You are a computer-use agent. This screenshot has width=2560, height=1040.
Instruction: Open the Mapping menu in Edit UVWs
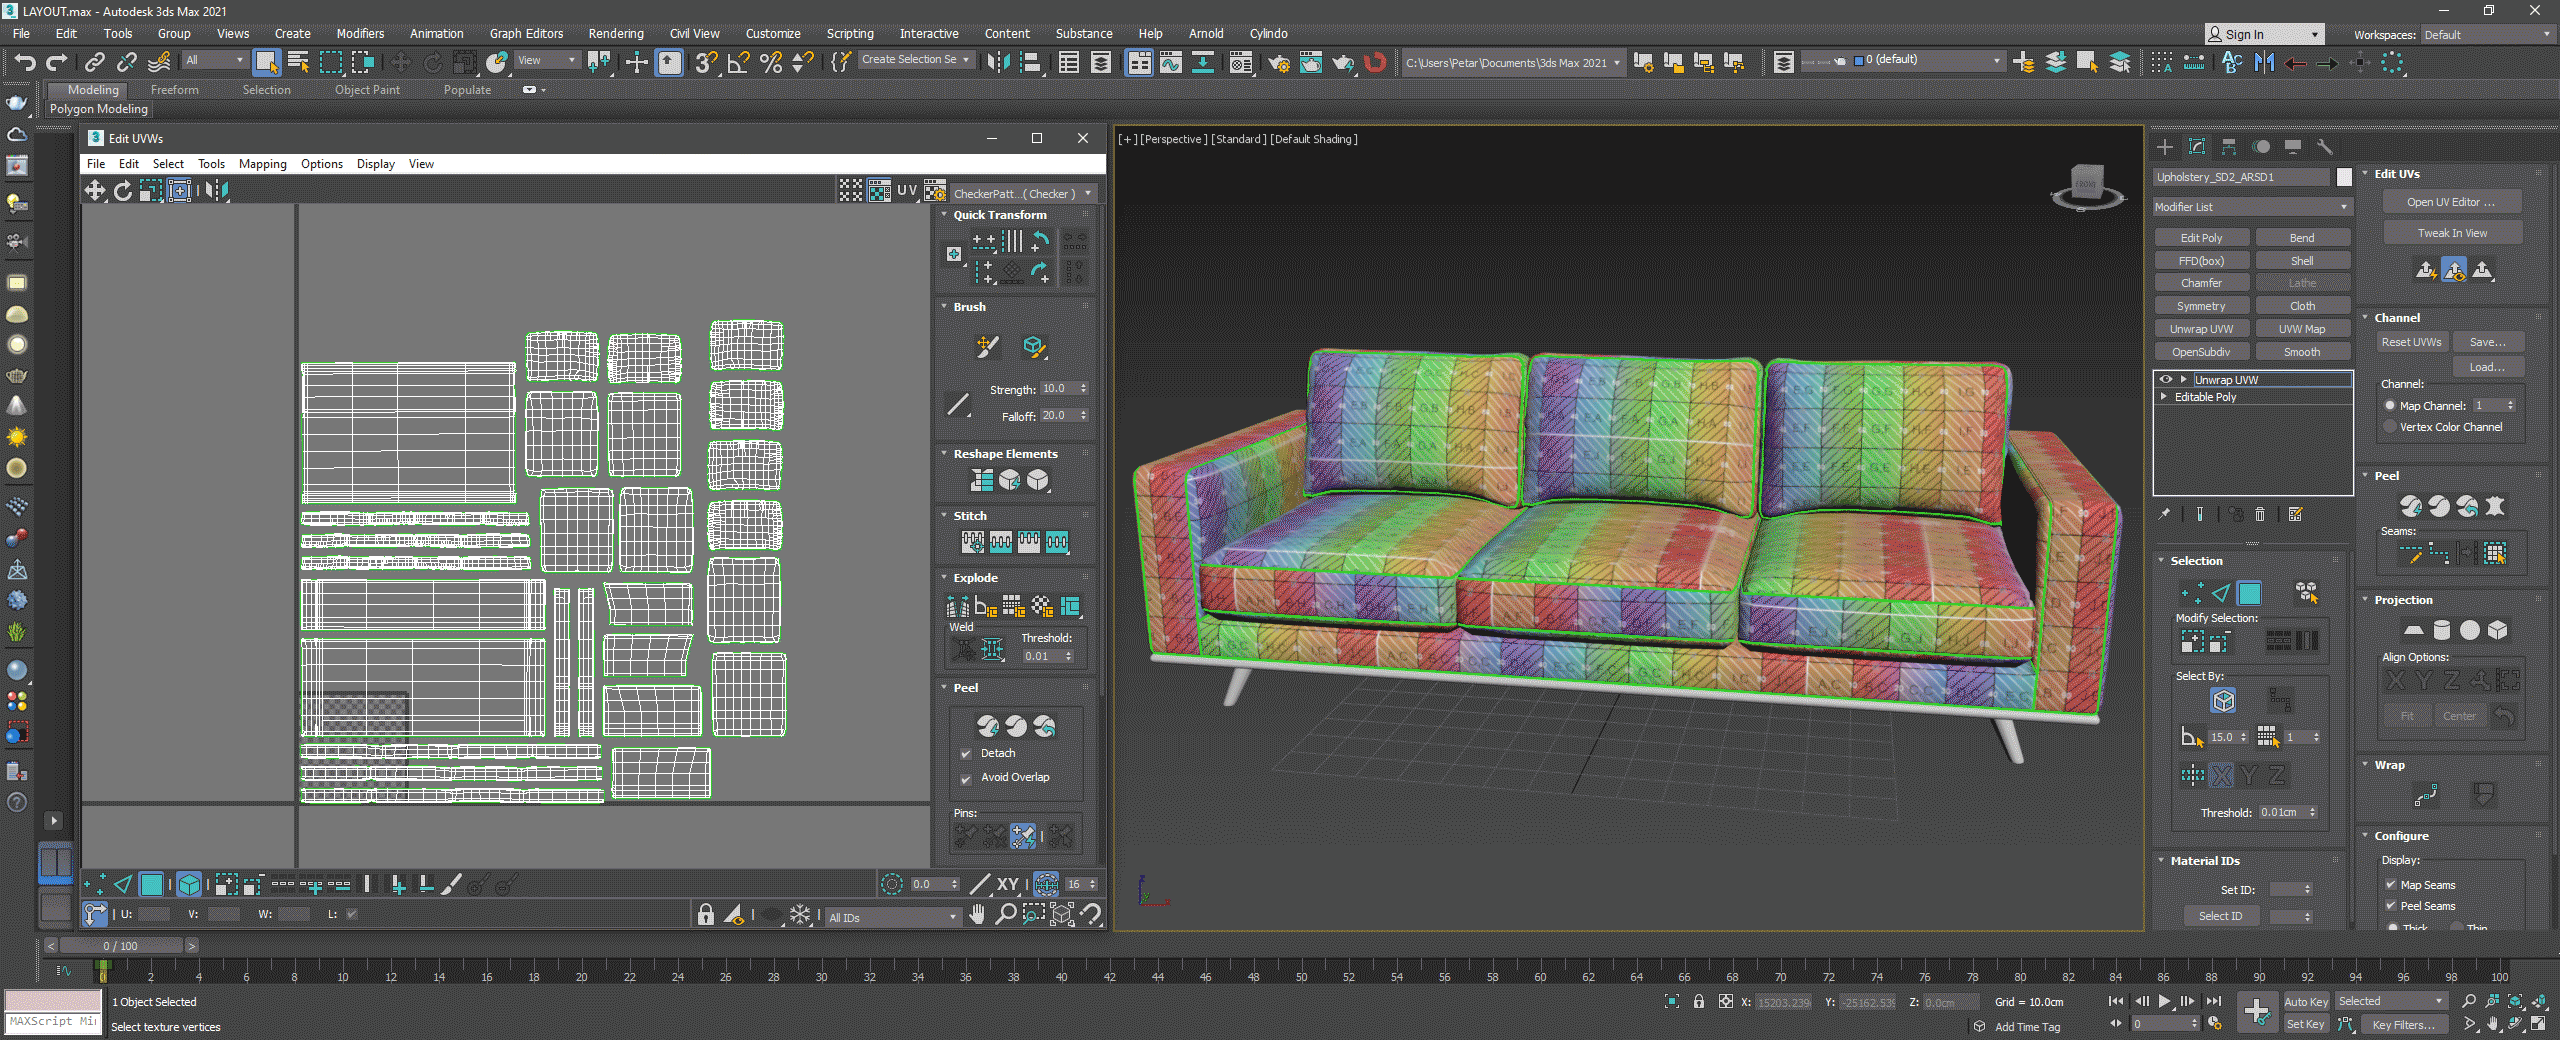pos(262,164)
